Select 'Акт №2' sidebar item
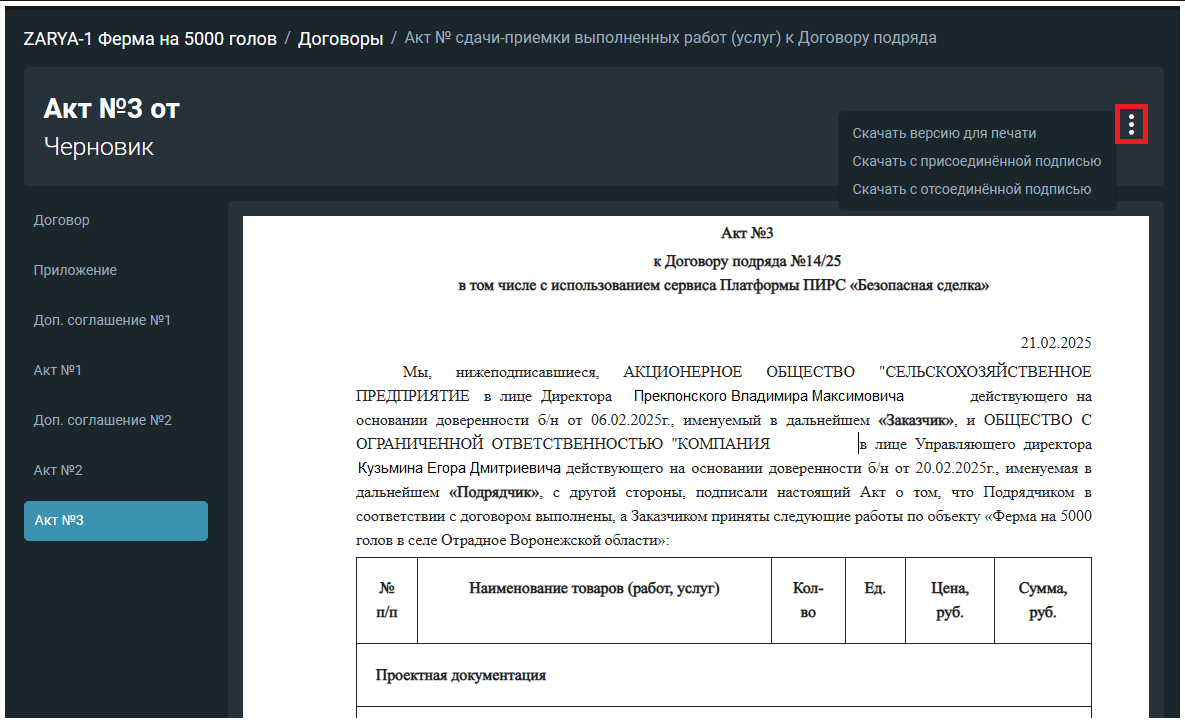Screen dimensions: 1185x723 pyautogui.click(x=58, y=469)
